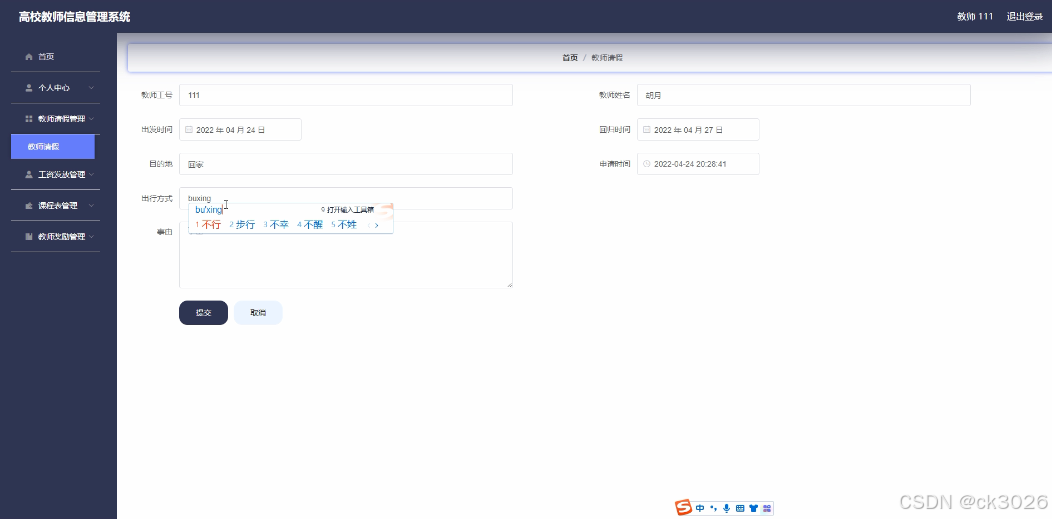Expand the 课程表管理 menu chevron
The width and height of the screenshot is (1052, 519).
point(91,206)
